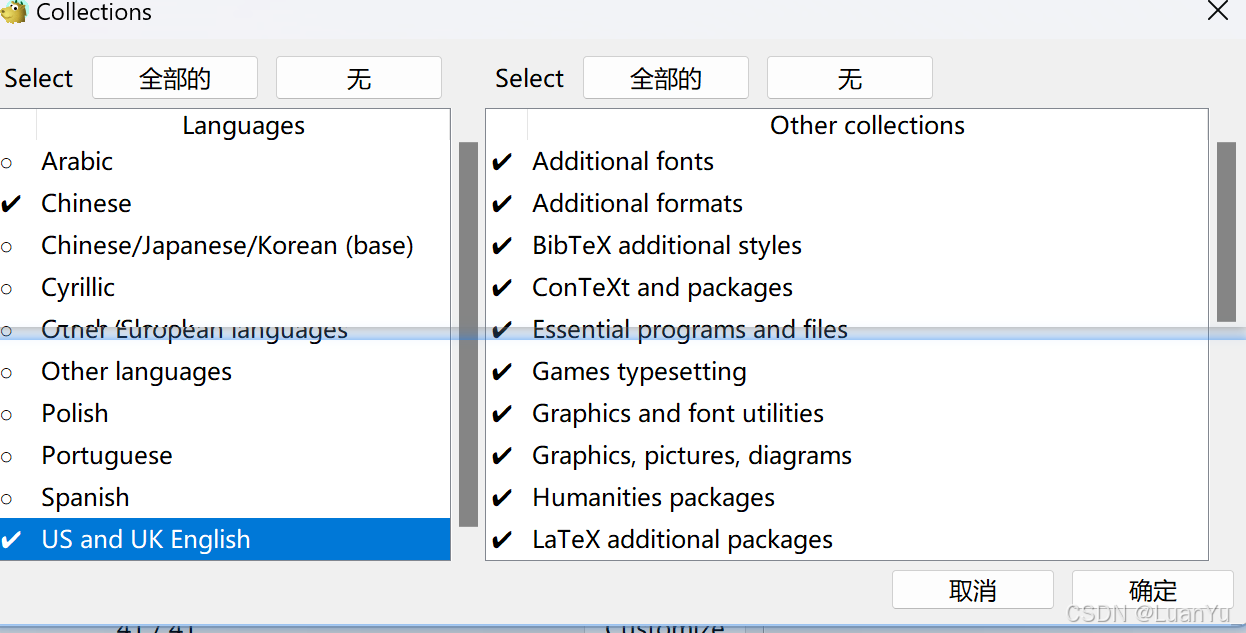Confirm selection with 确定 button

point(1152,590)
